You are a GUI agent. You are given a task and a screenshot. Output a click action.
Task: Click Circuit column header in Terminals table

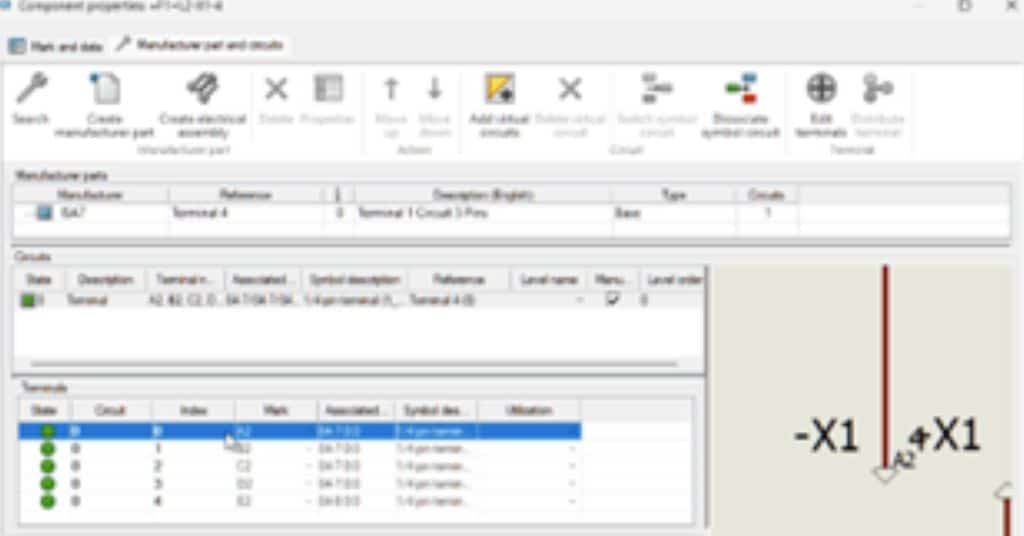click(110, 411)
